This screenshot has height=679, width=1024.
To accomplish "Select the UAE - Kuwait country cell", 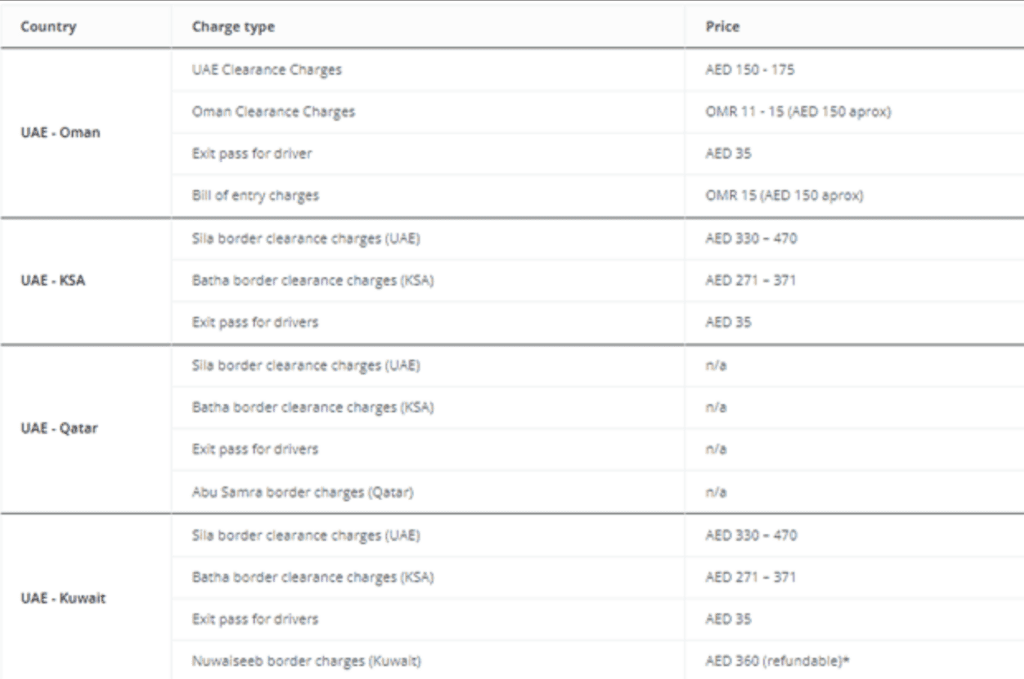I will coord(63,598).
